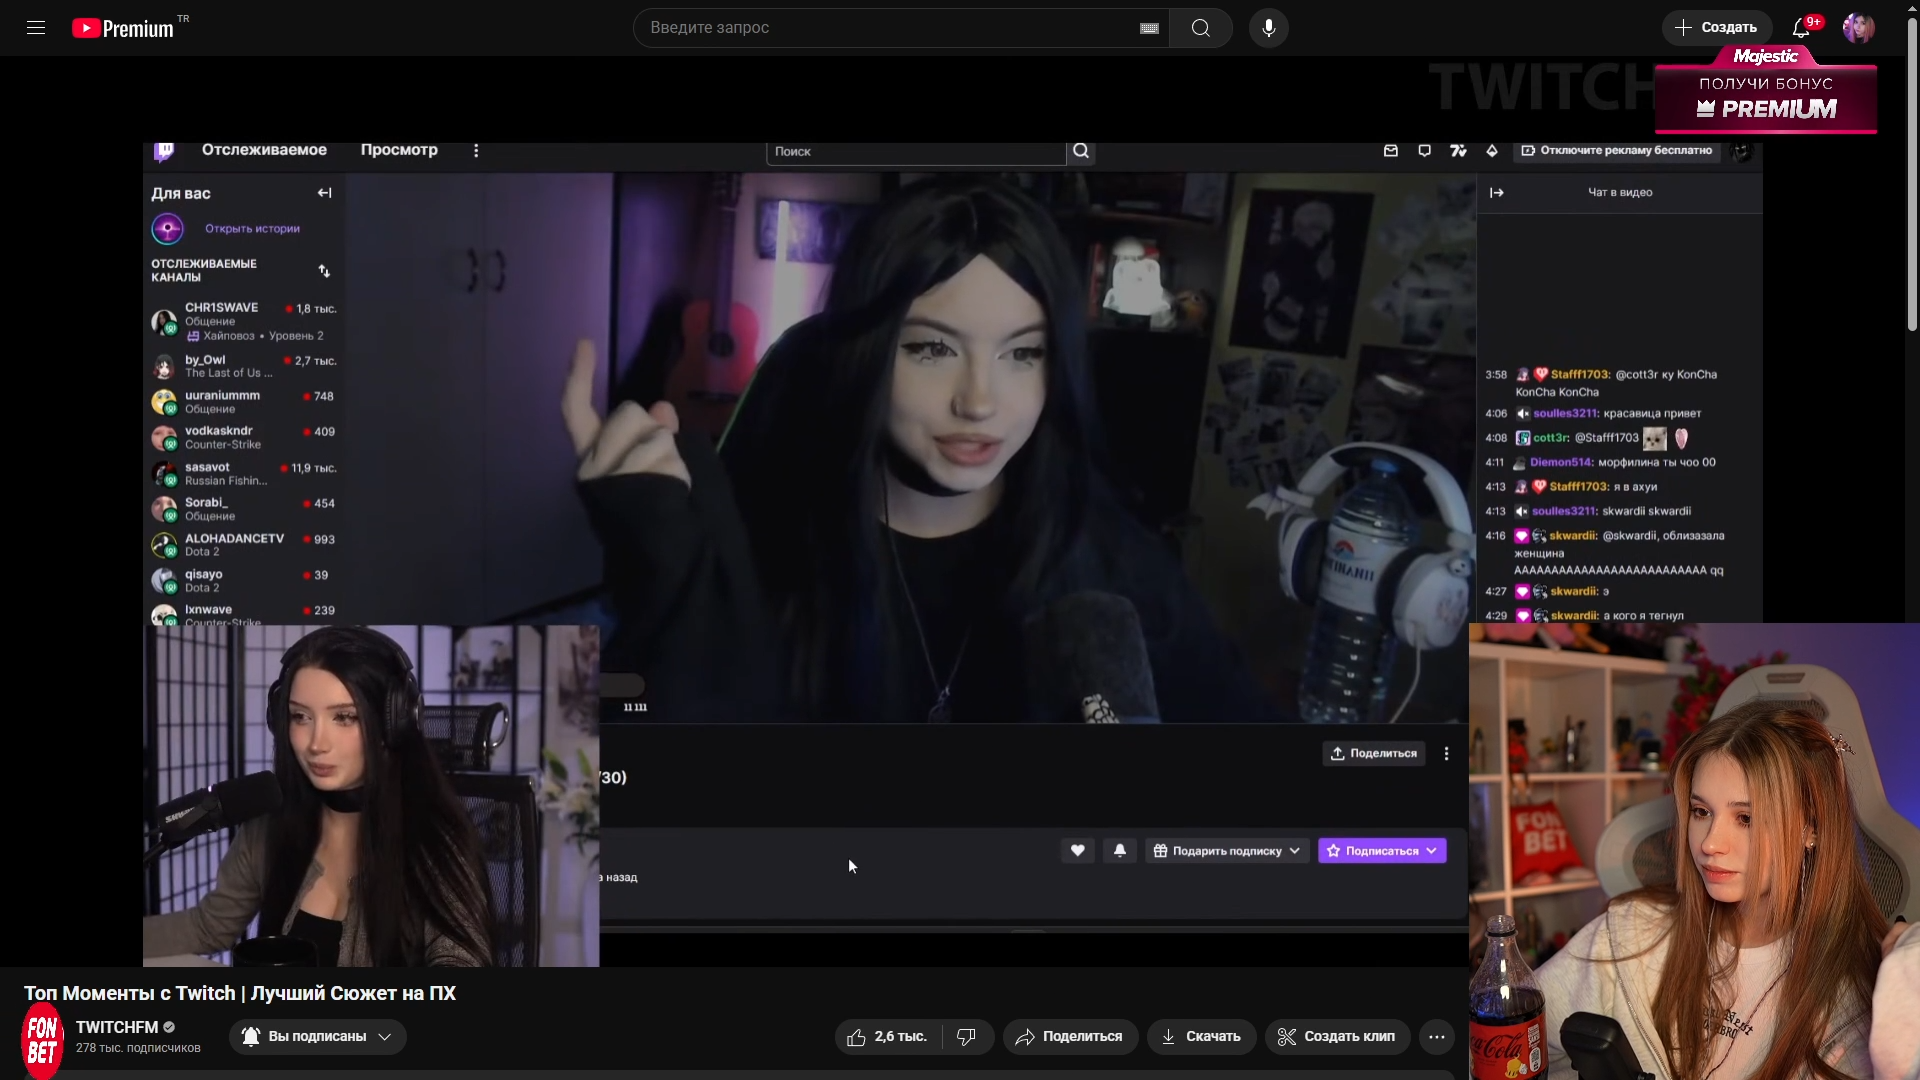Click the Majestic Premium bonus banner

pyautogui.click(x=1766, y=92)
